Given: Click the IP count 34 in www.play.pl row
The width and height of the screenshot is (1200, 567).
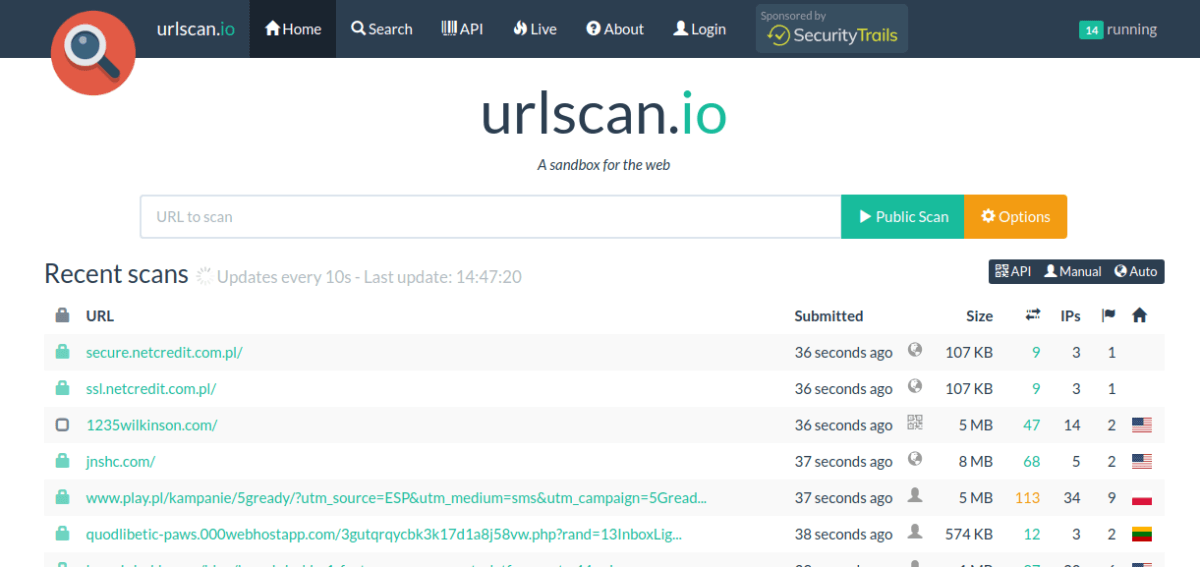Looking at the screenshot, I should (x=1072, y=497).
